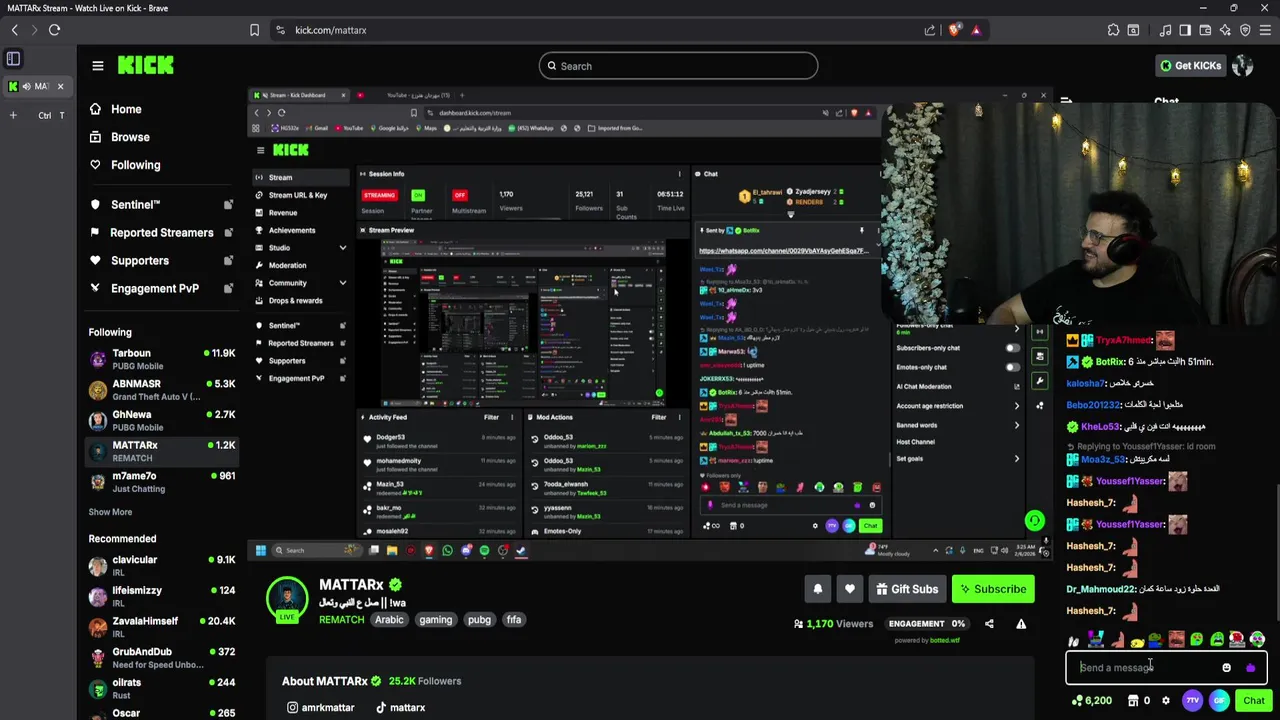Click the green KICK logo
1280x720 pixels.
(146, 66)
